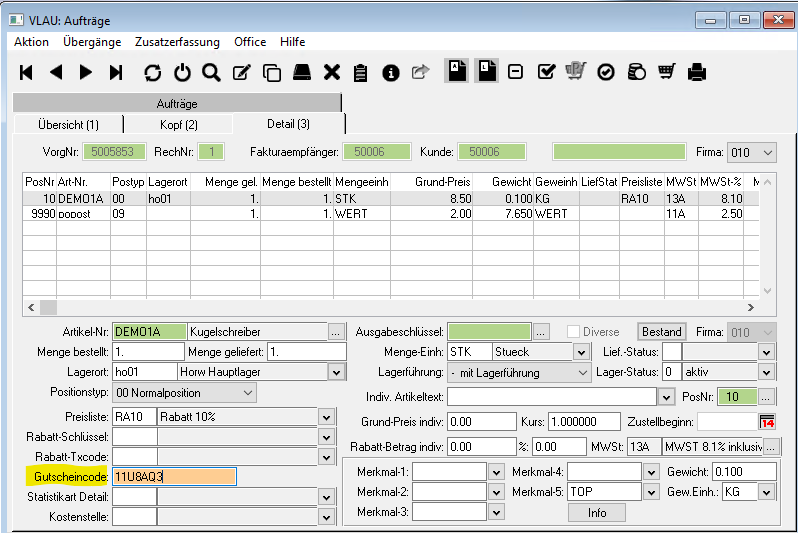798x533 pixels.
Task: Click the refresh arrows toolbar icon
Action: pos(152,72)
